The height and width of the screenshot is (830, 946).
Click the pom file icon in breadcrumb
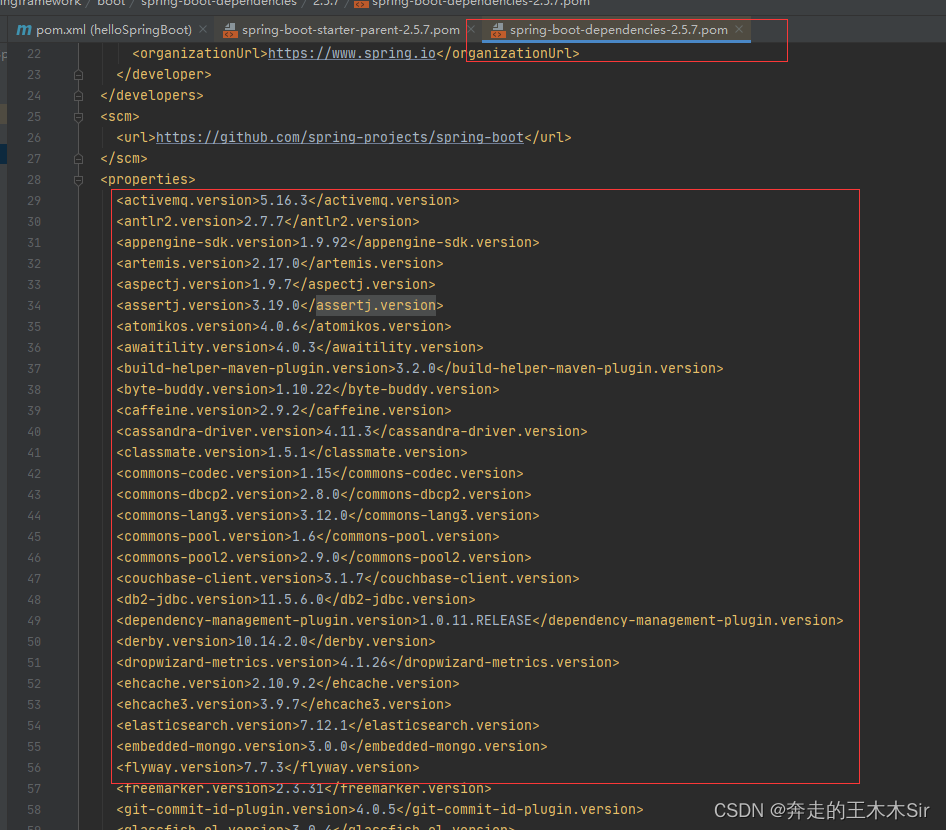coord(361,3)
